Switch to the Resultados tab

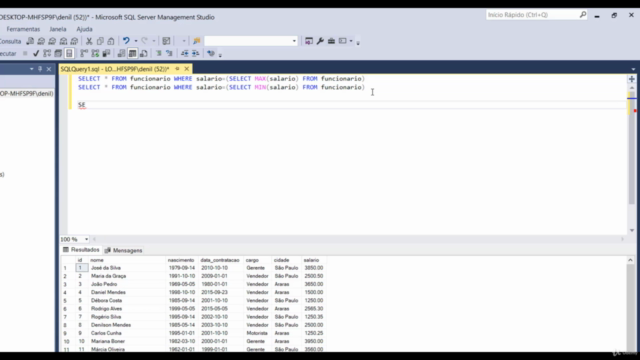pos(81,250)
